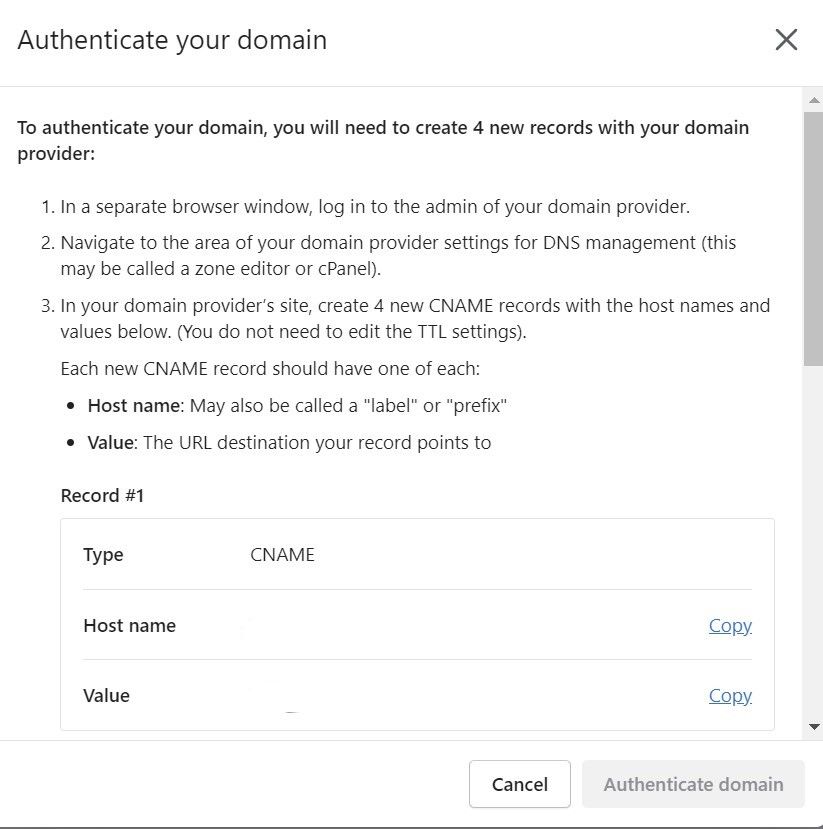Click the vertical scrollbar thumb
The image size is (823, 829).
(x=813, y=238)
